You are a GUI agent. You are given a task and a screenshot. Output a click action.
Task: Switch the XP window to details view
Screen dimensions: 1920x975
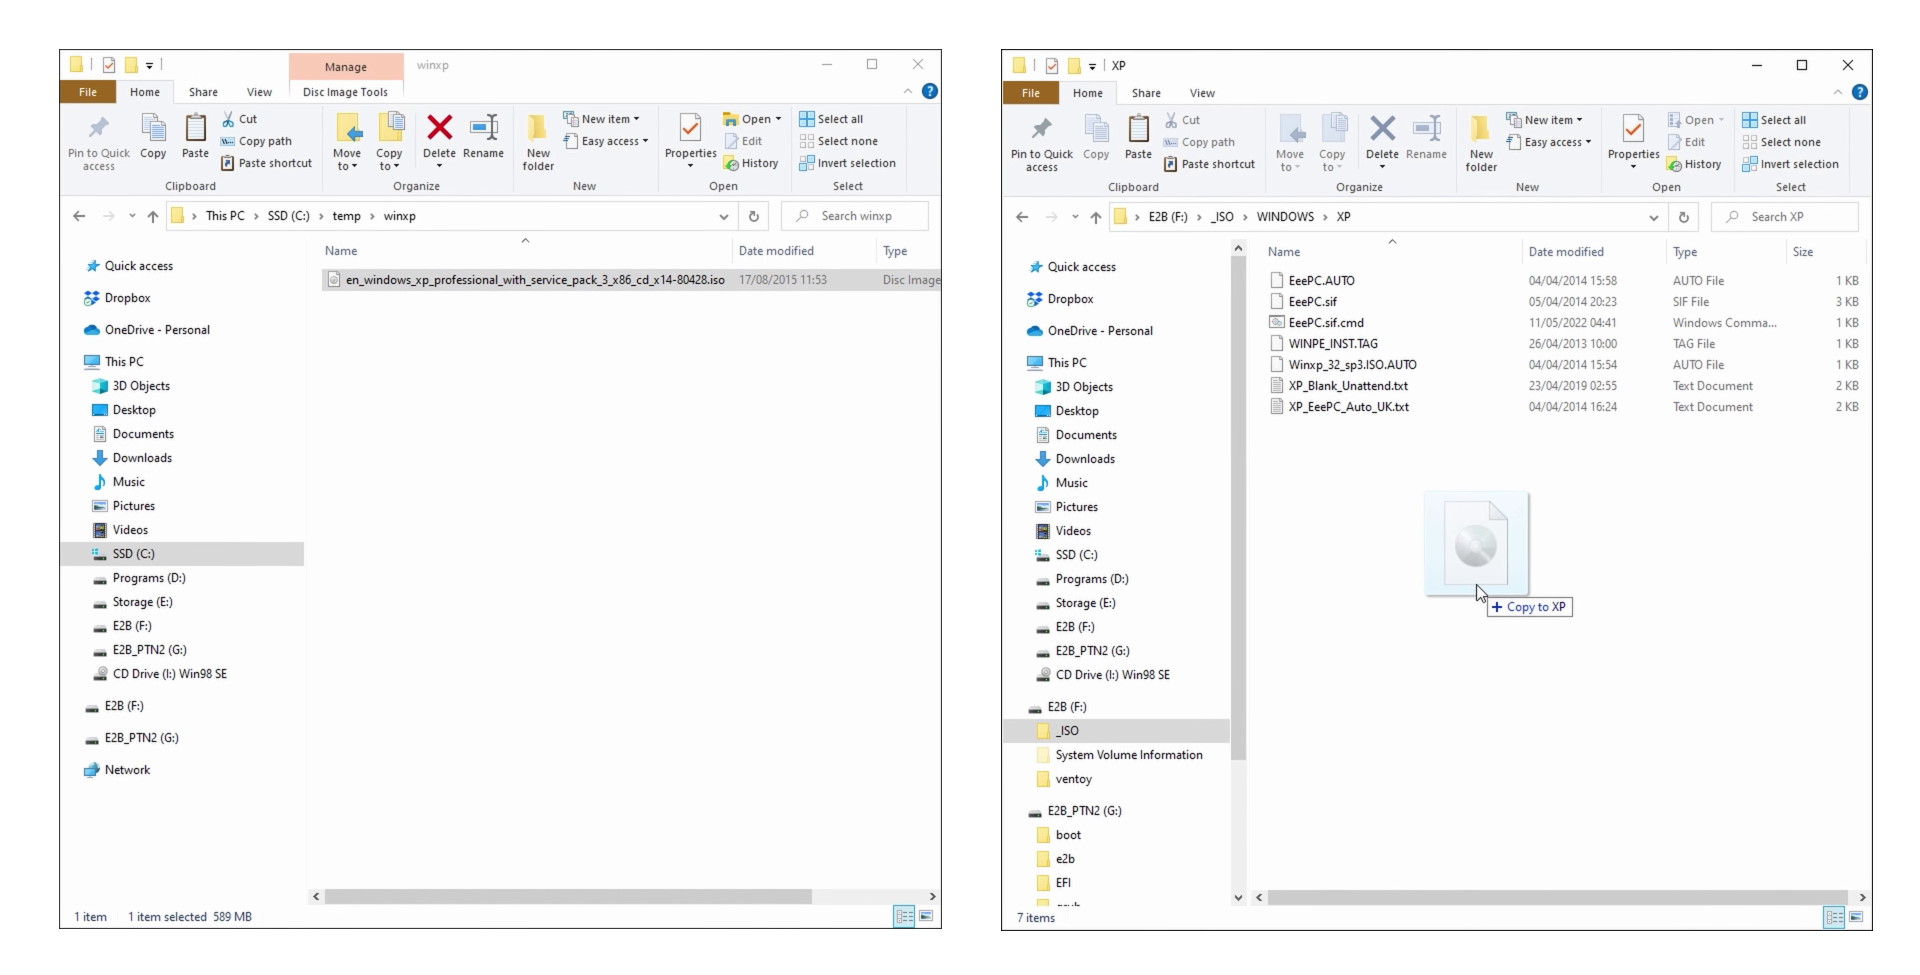click(x=1833, y=917)
